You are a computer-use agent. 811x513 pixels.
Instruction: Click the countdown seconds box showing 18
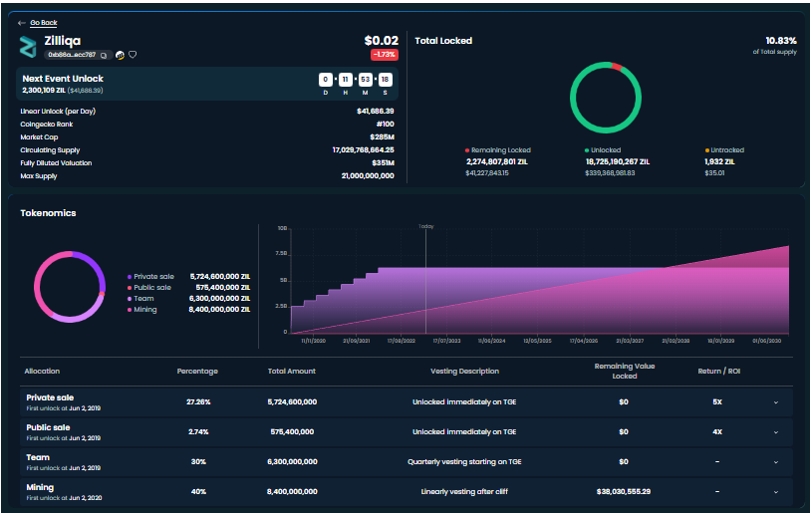385,80
